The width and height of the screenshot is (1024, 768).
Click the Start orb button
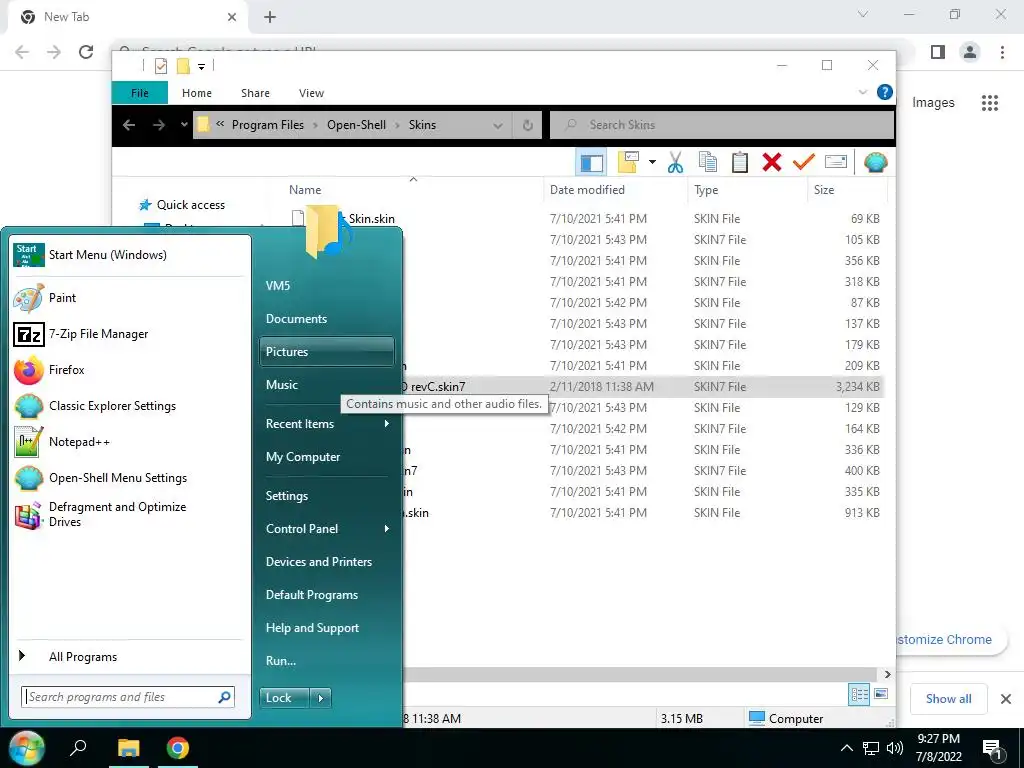(x=26, y=748)
